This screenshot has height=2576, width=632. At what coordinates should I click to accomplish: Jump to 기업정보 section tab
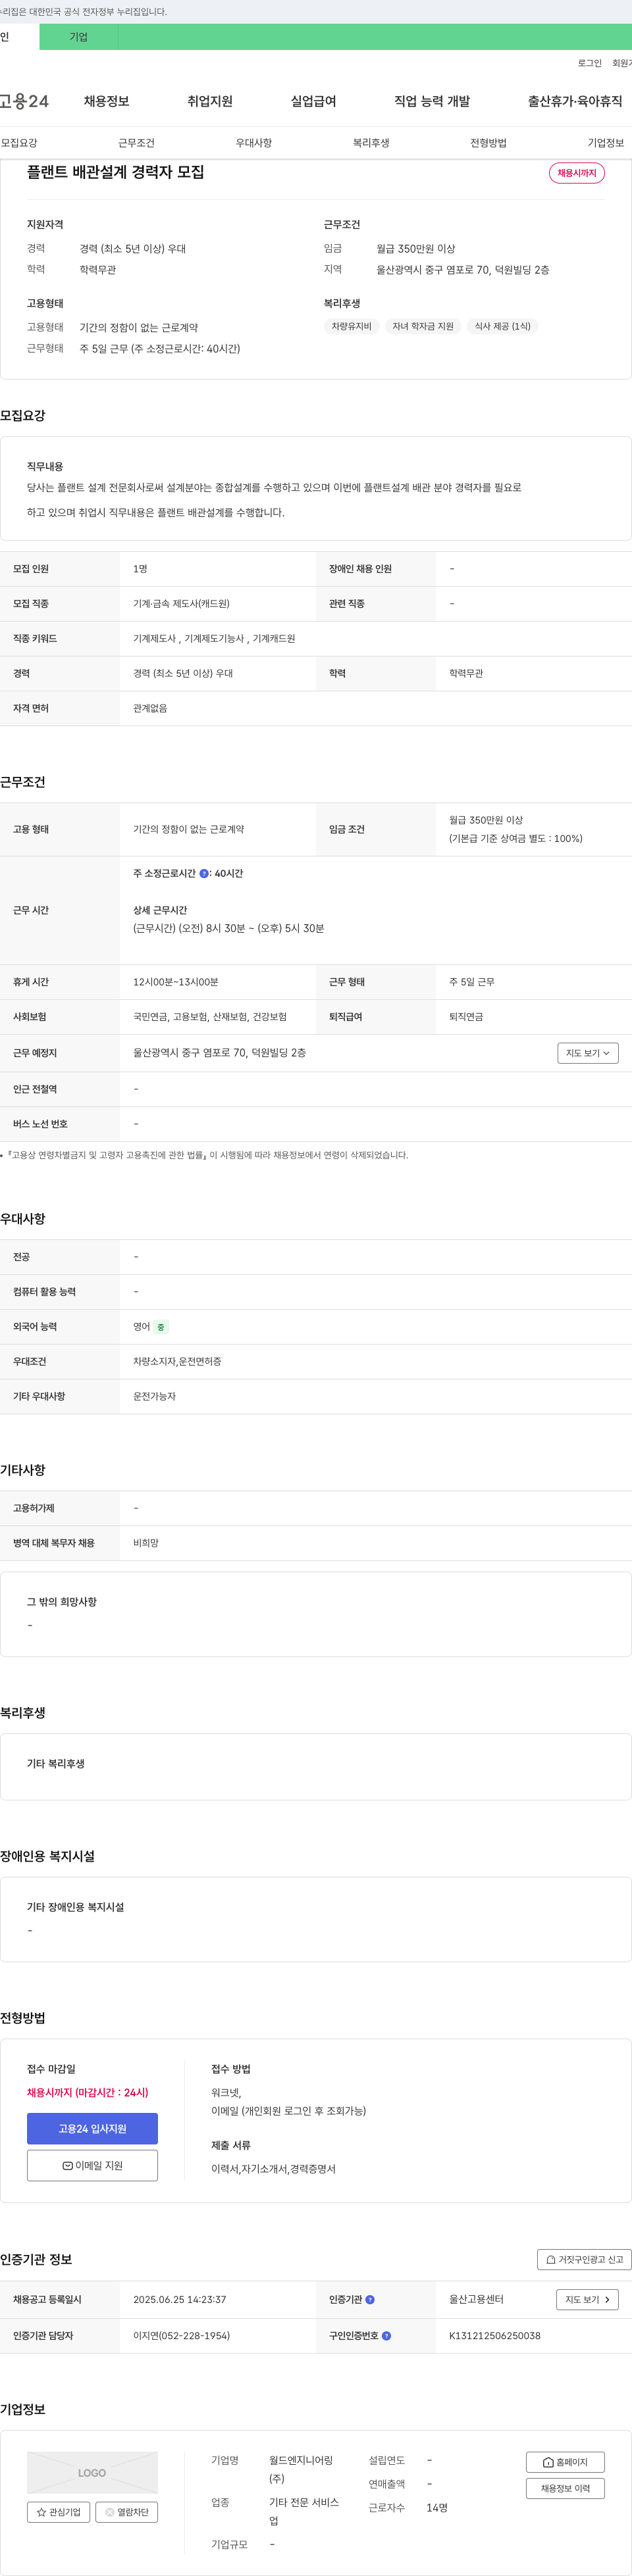[x=606, y=143]
